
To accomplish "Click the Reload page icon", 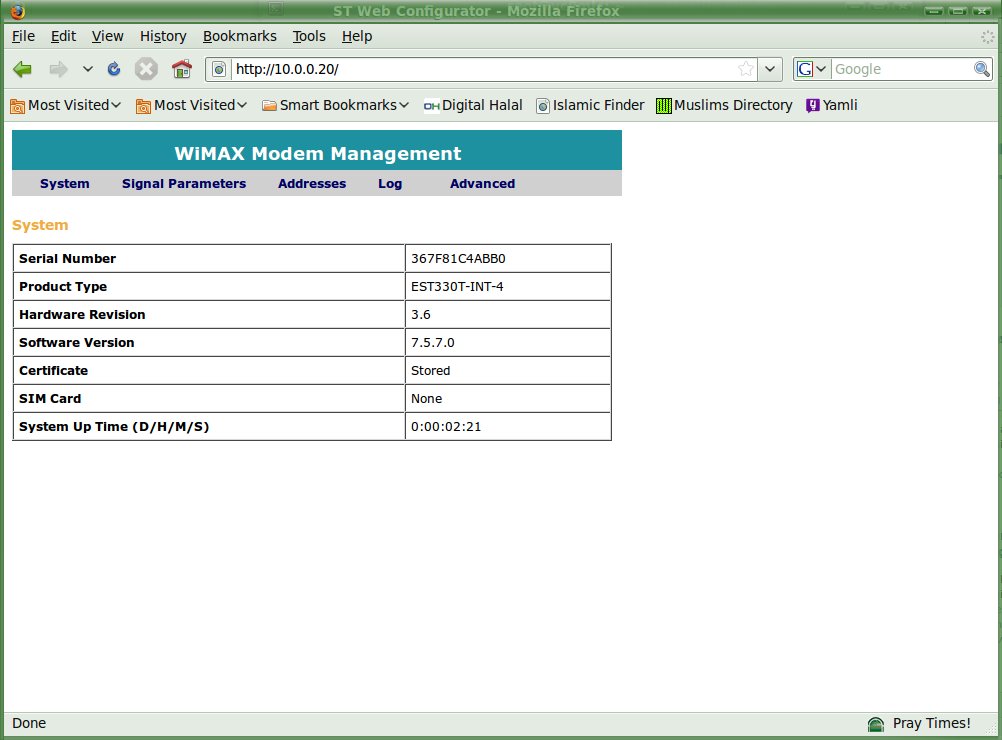I will point(114,69).
